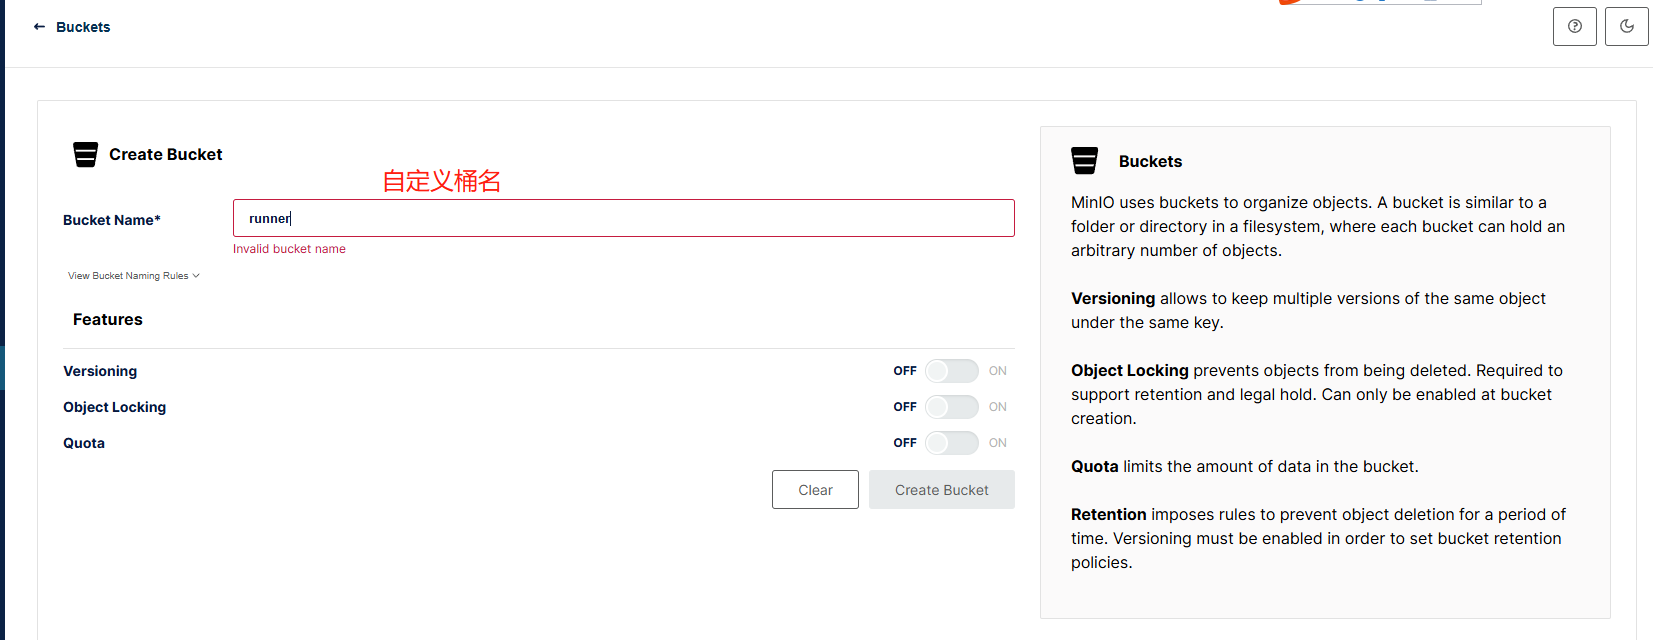The height and width of the screenshot is (640, 1653).
Task: Go back via the Buckets link text
Action: (x=83, y=27)
